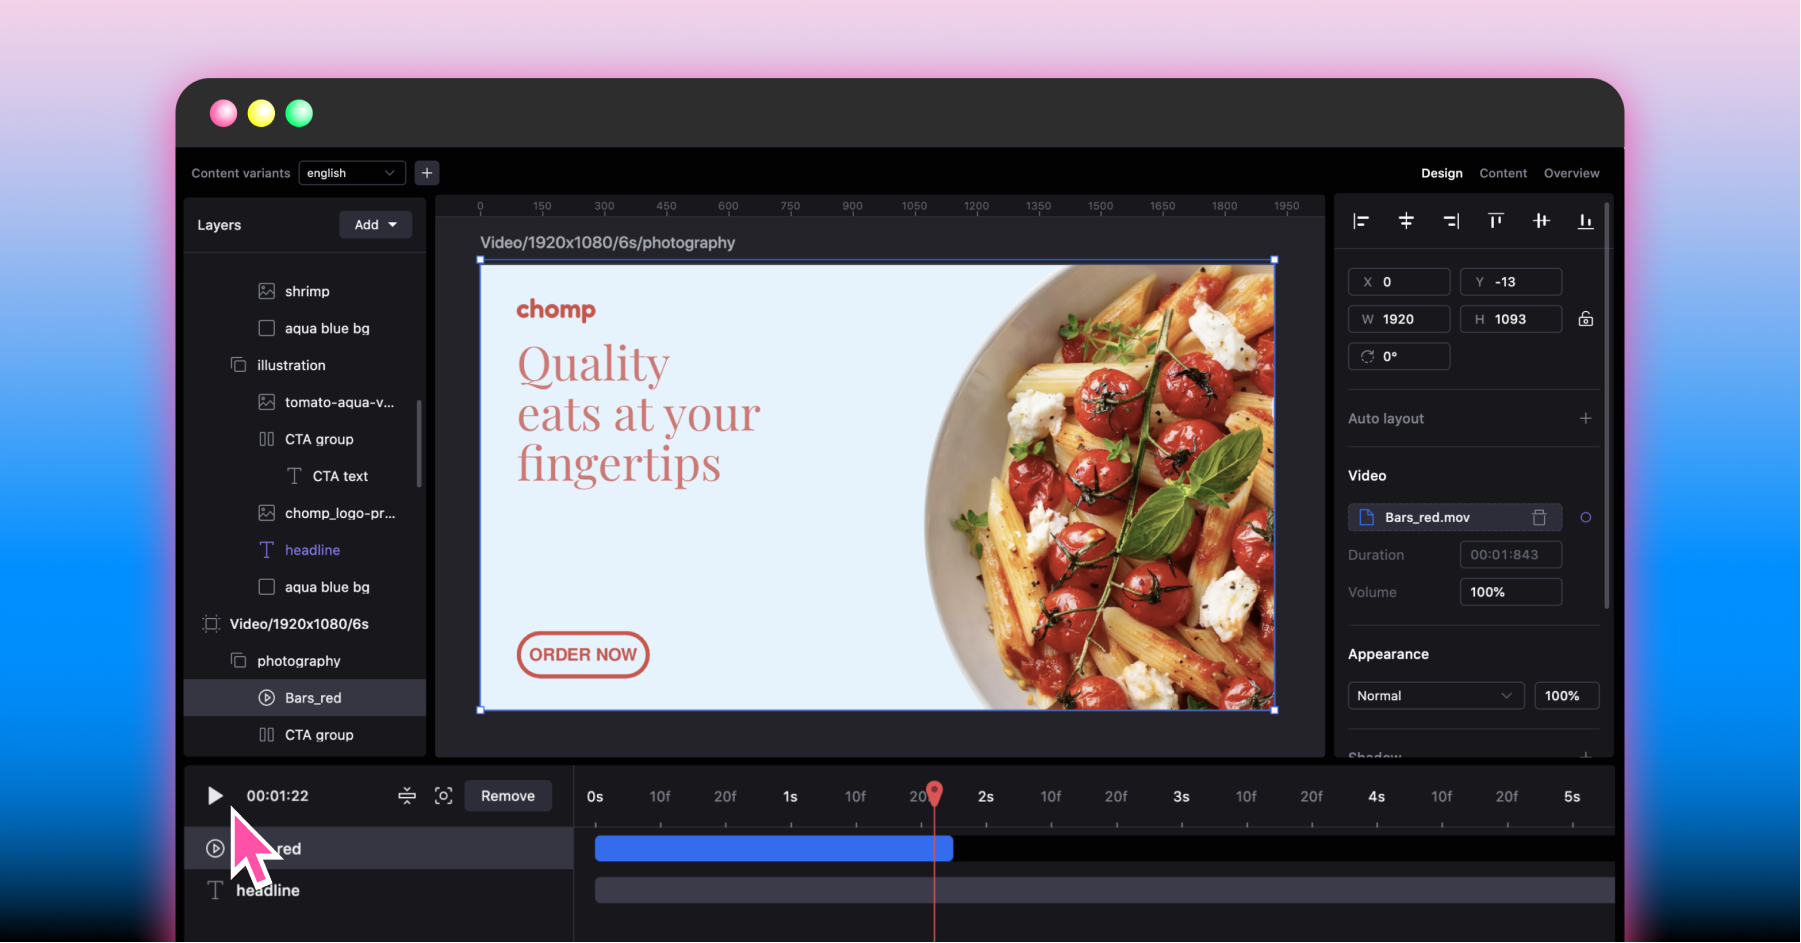Click the right panel vertical scrollbar
1801x943 pixels.
(1607, 405)
